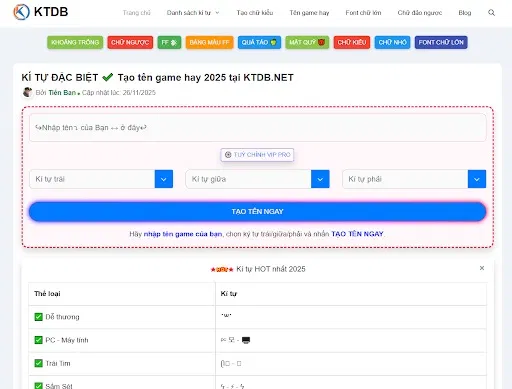The image size is (512, 389).
Task: Click the MẶT QUỶ button
Action: [307, 42]
